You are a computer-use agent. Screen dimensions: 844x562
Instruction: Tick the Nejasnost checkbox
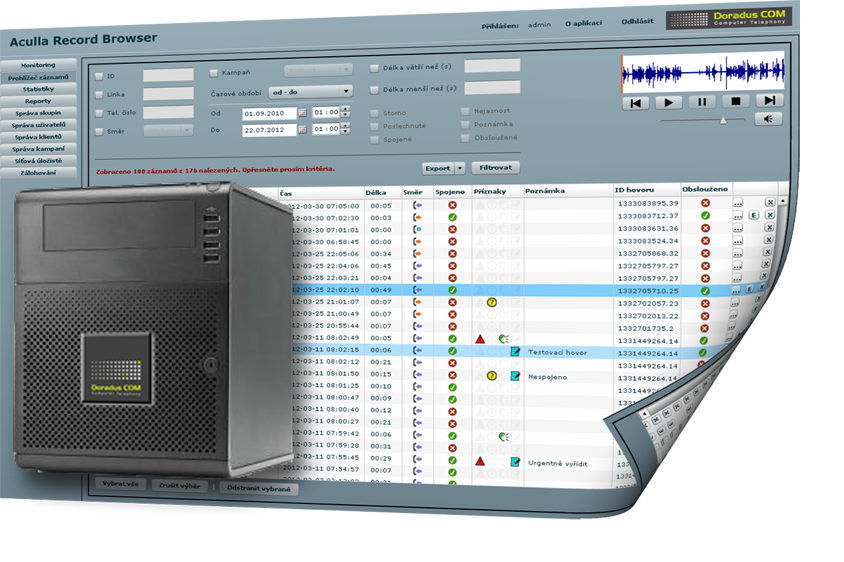pyautogui.click(x=466, y=111)
